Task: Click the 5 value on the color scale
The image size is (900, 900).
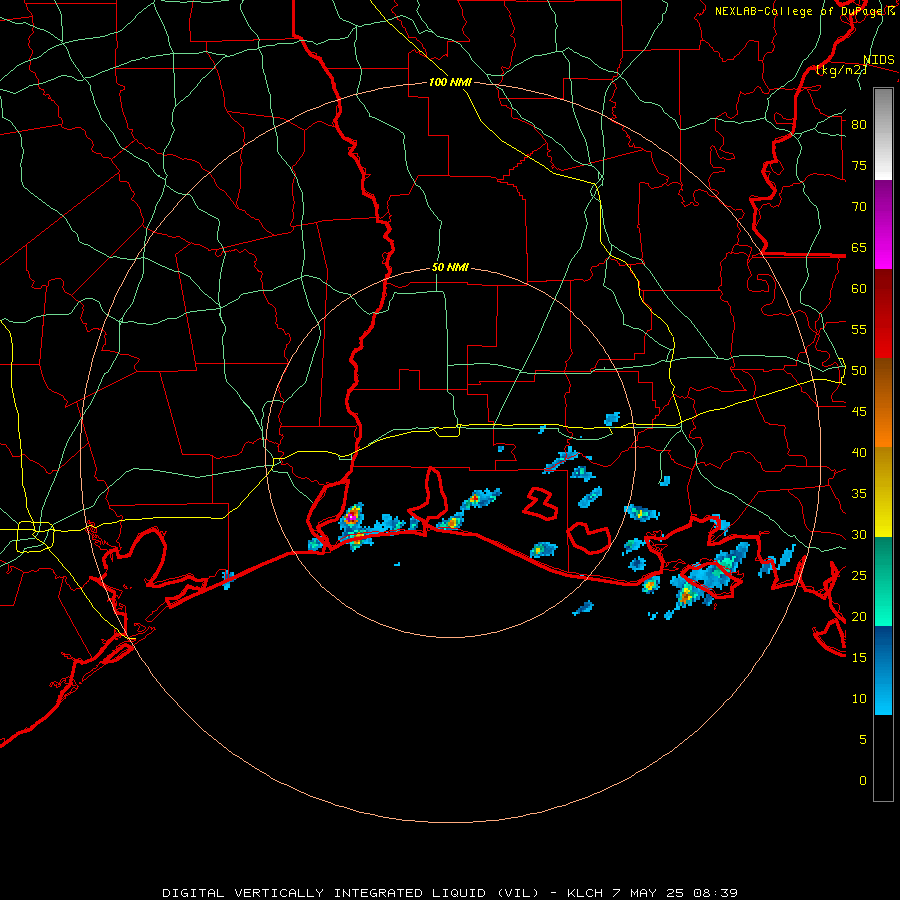Action: pyautogui.click(x=863, y=740)
